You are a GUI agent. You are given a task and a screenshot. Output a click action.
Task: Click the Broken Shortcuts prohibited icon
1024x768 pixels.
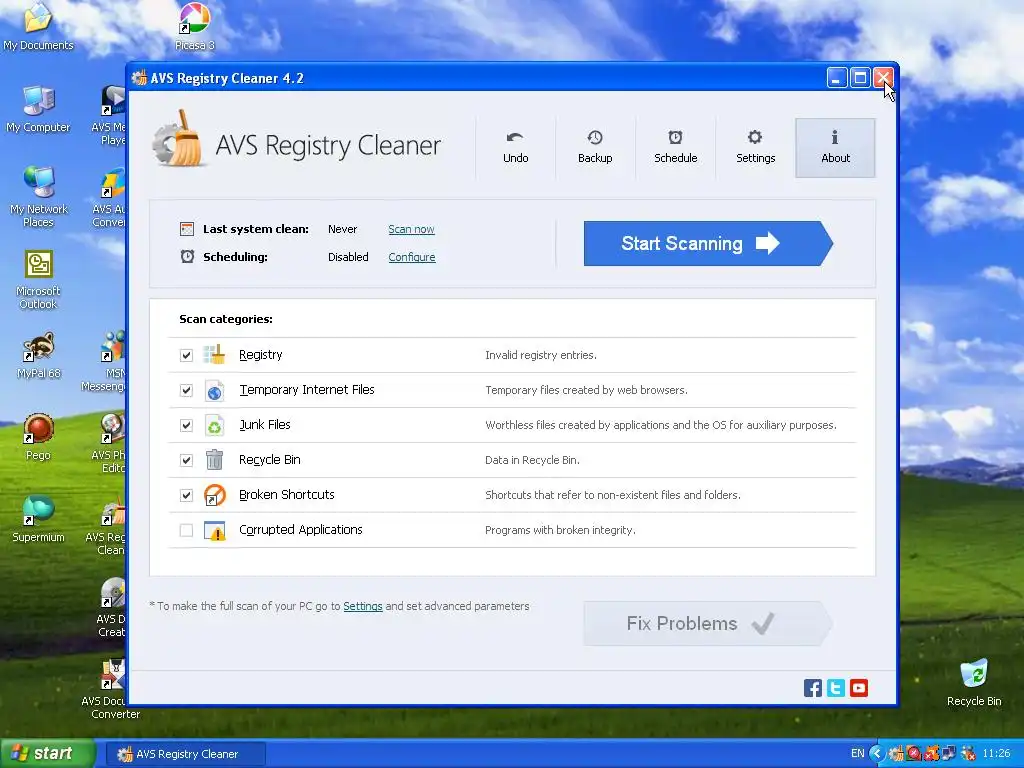tap(214, 495)
